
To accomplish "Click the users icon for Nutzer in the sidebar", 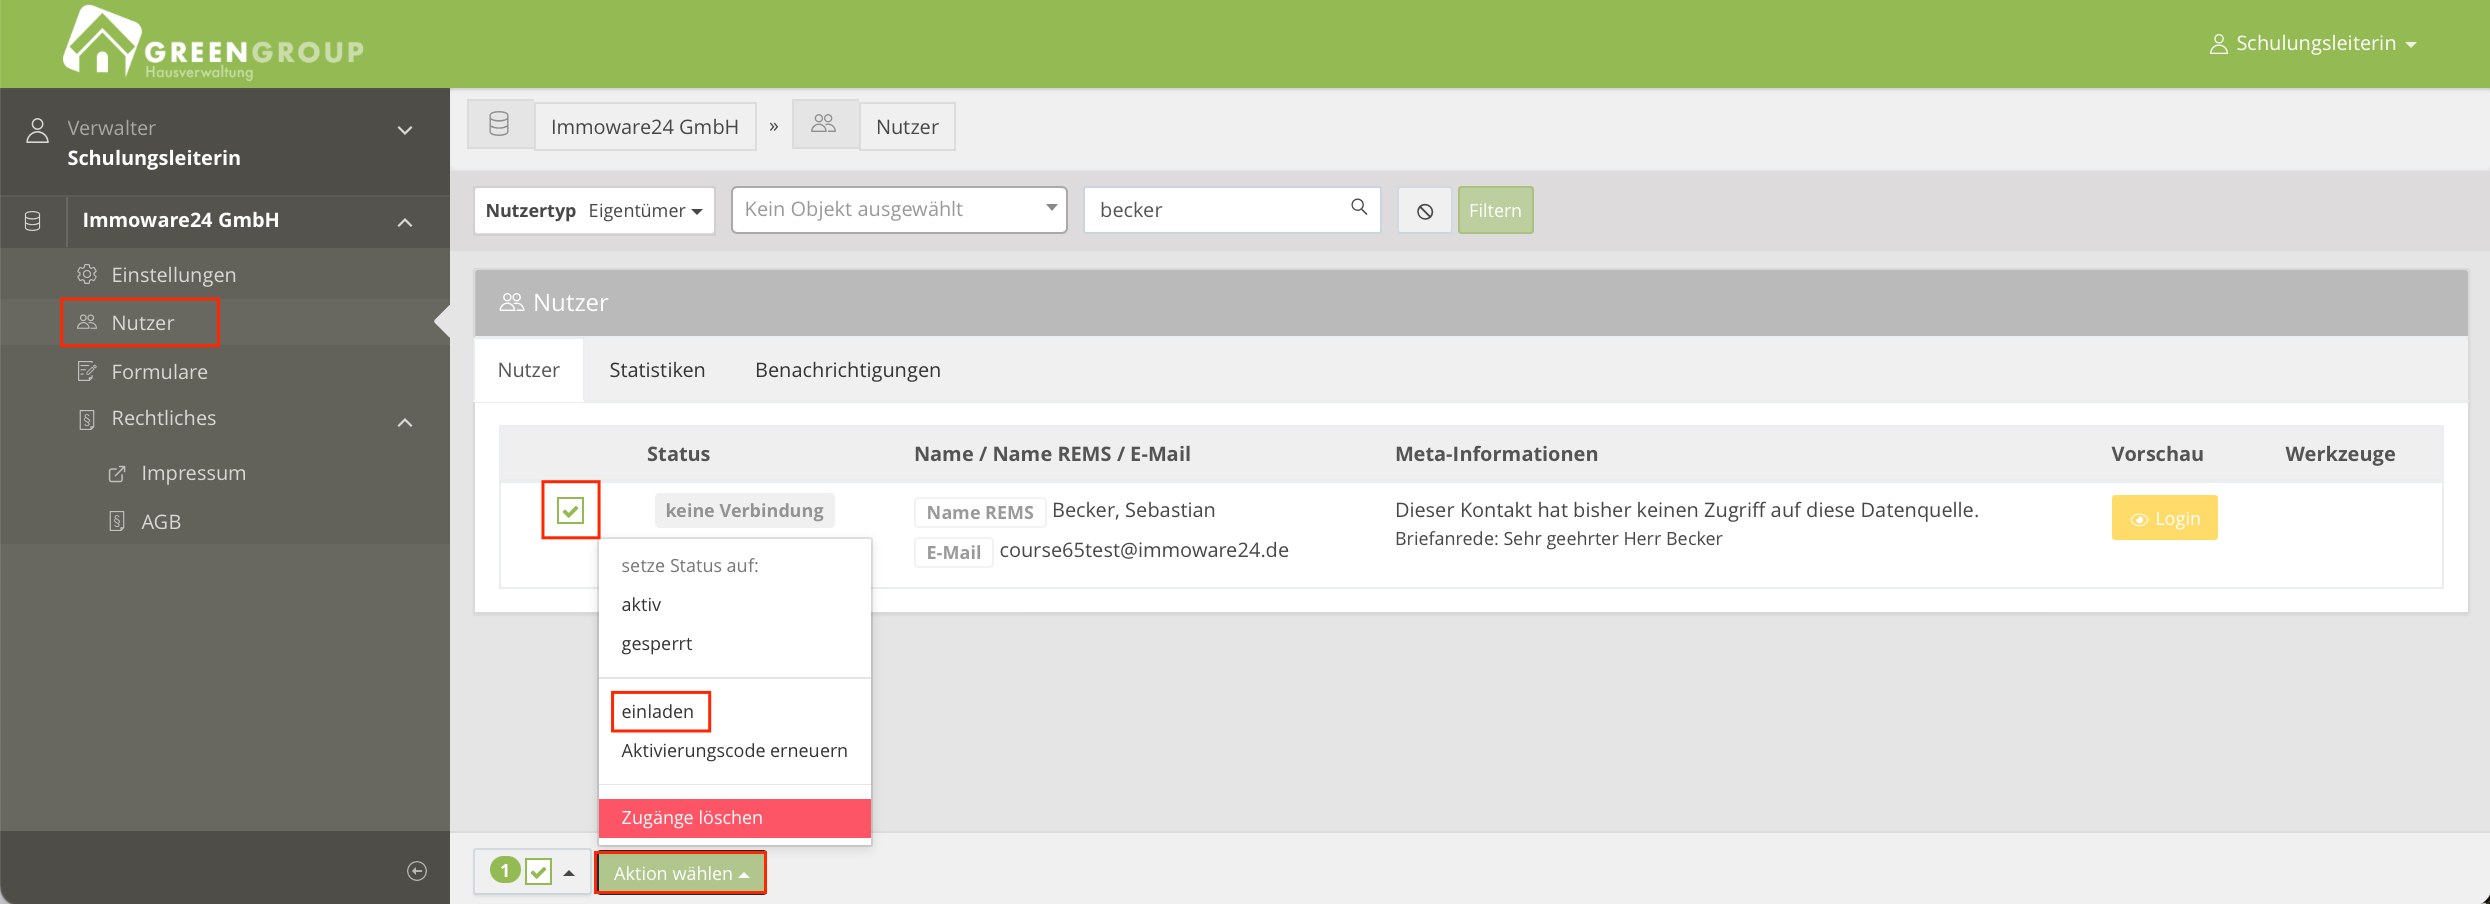I will (x=87, y=322).
